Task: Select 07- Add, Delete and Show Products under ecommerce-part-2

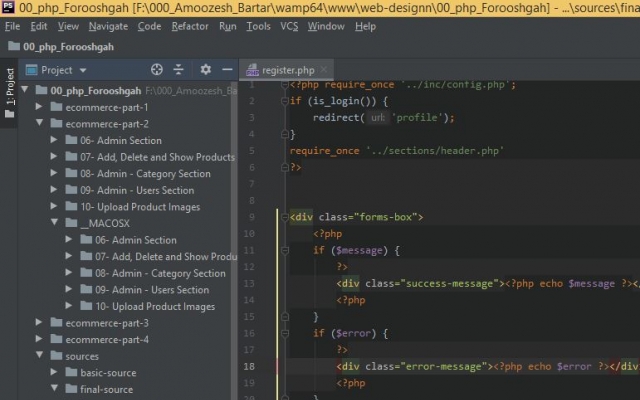Action: coord(158,157)
